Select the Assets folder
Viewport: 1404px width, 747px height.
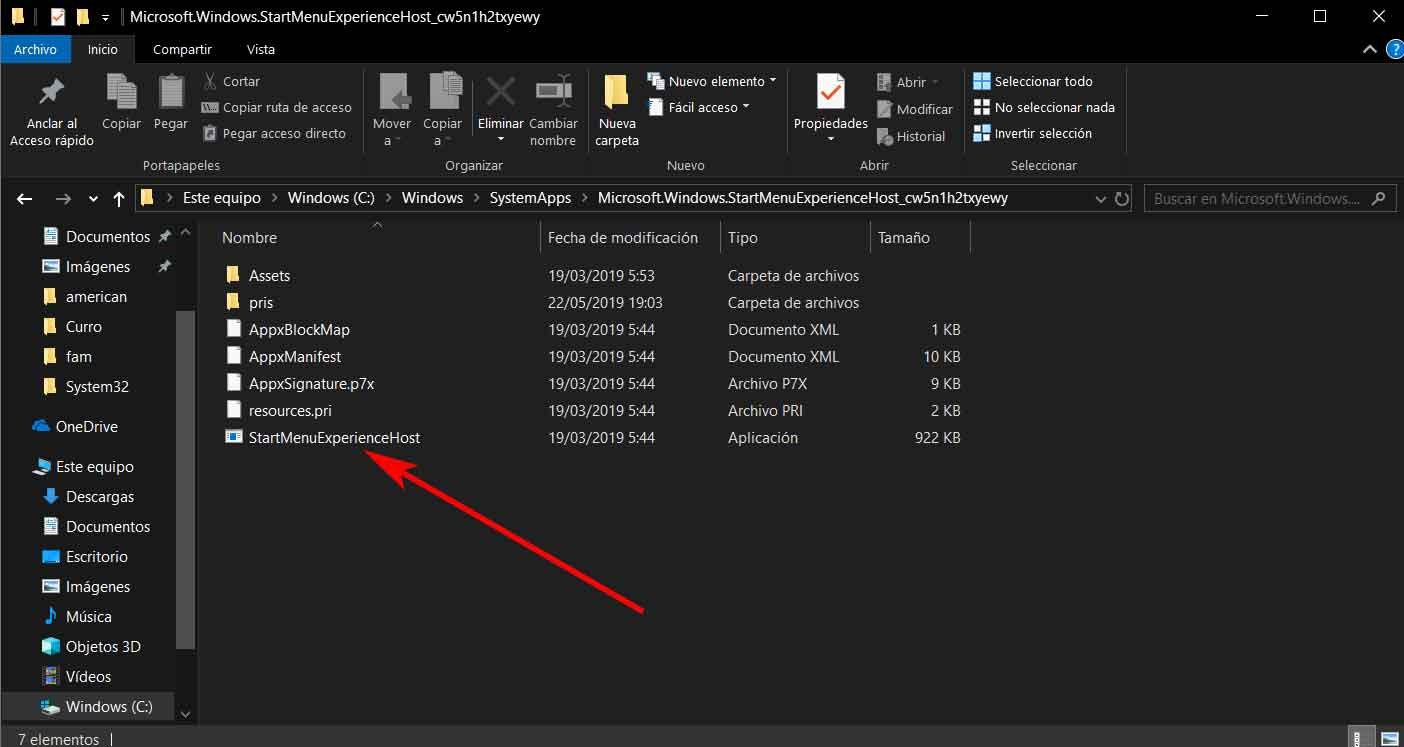click(269, 275)
